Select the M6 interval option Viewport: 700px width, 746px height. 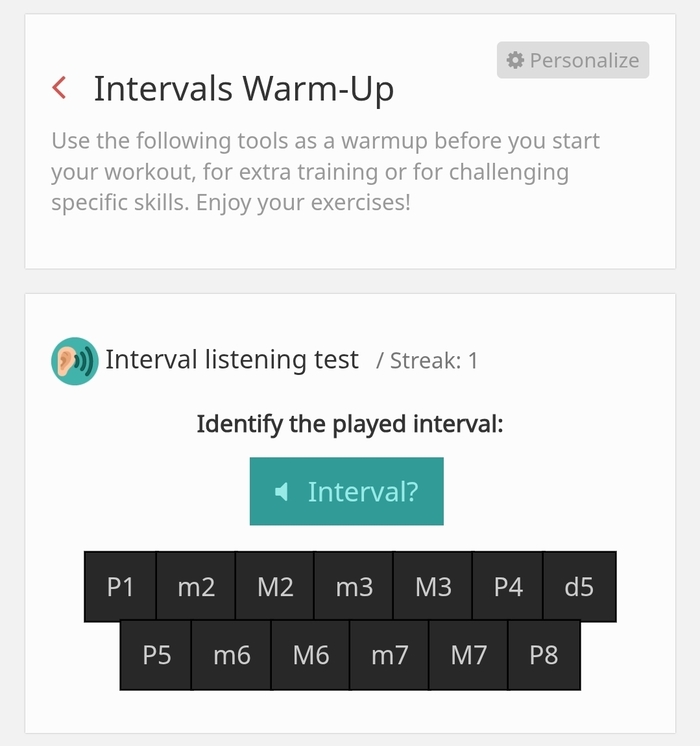(x=310, y=655)
